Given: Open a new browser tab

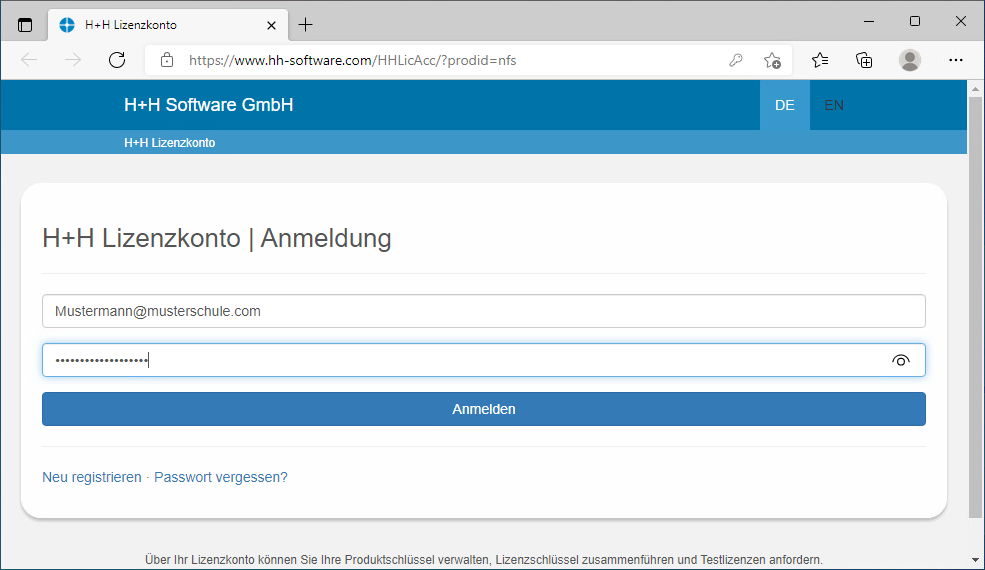Looking at the screenshot, I should [x=305, y=25].
